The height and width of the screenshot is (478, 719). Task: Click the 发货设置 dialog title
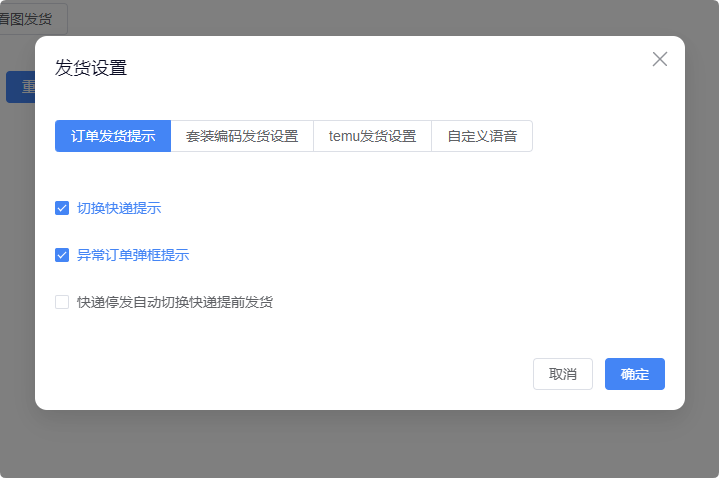tap(91, 68)
